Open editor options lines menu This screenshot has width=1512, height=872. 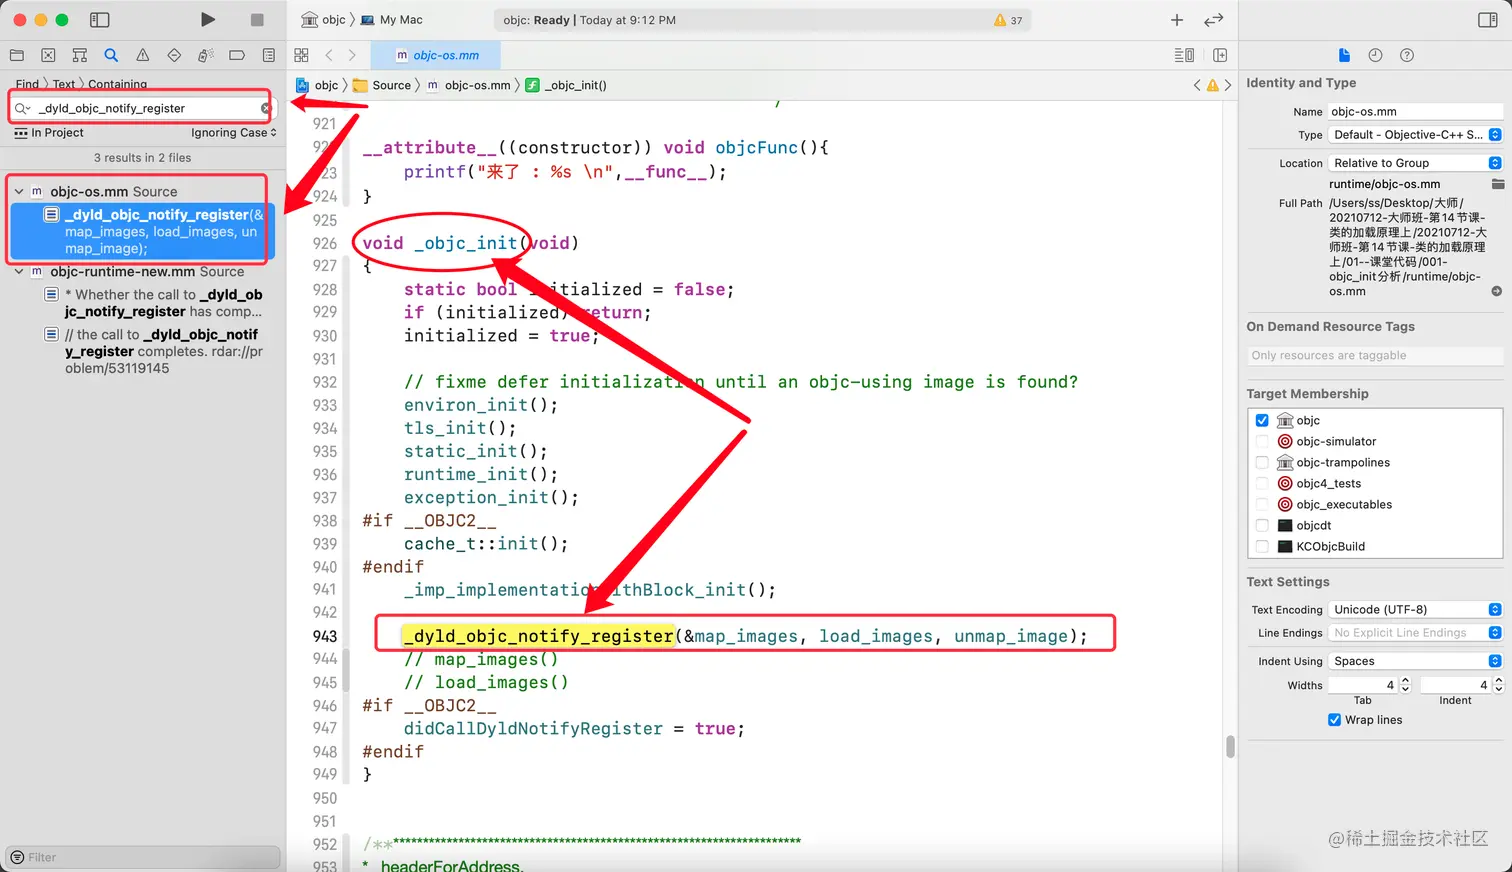tap(1184, 56)
